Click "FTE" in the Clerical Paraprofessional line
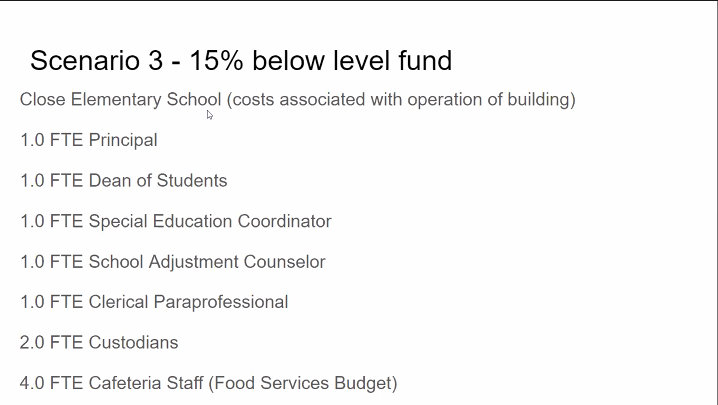Image resolution: width=718 pixels, height=405 pixels. click(x=67, y=302)
